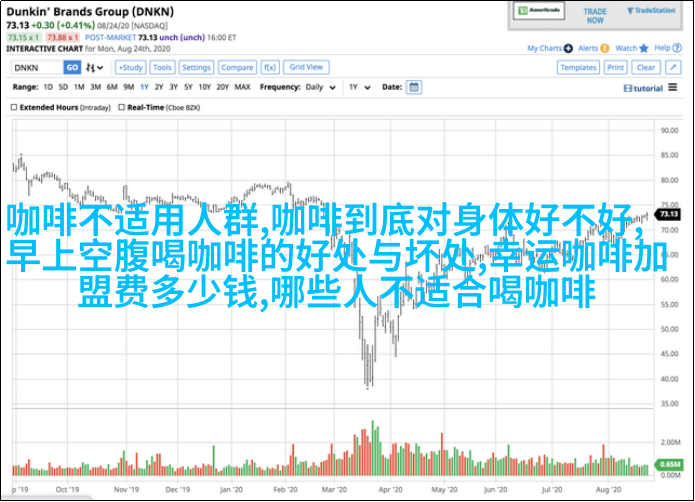Screen dimensions: 695x502
Task: Click the GO button
Action: point(72,67)
